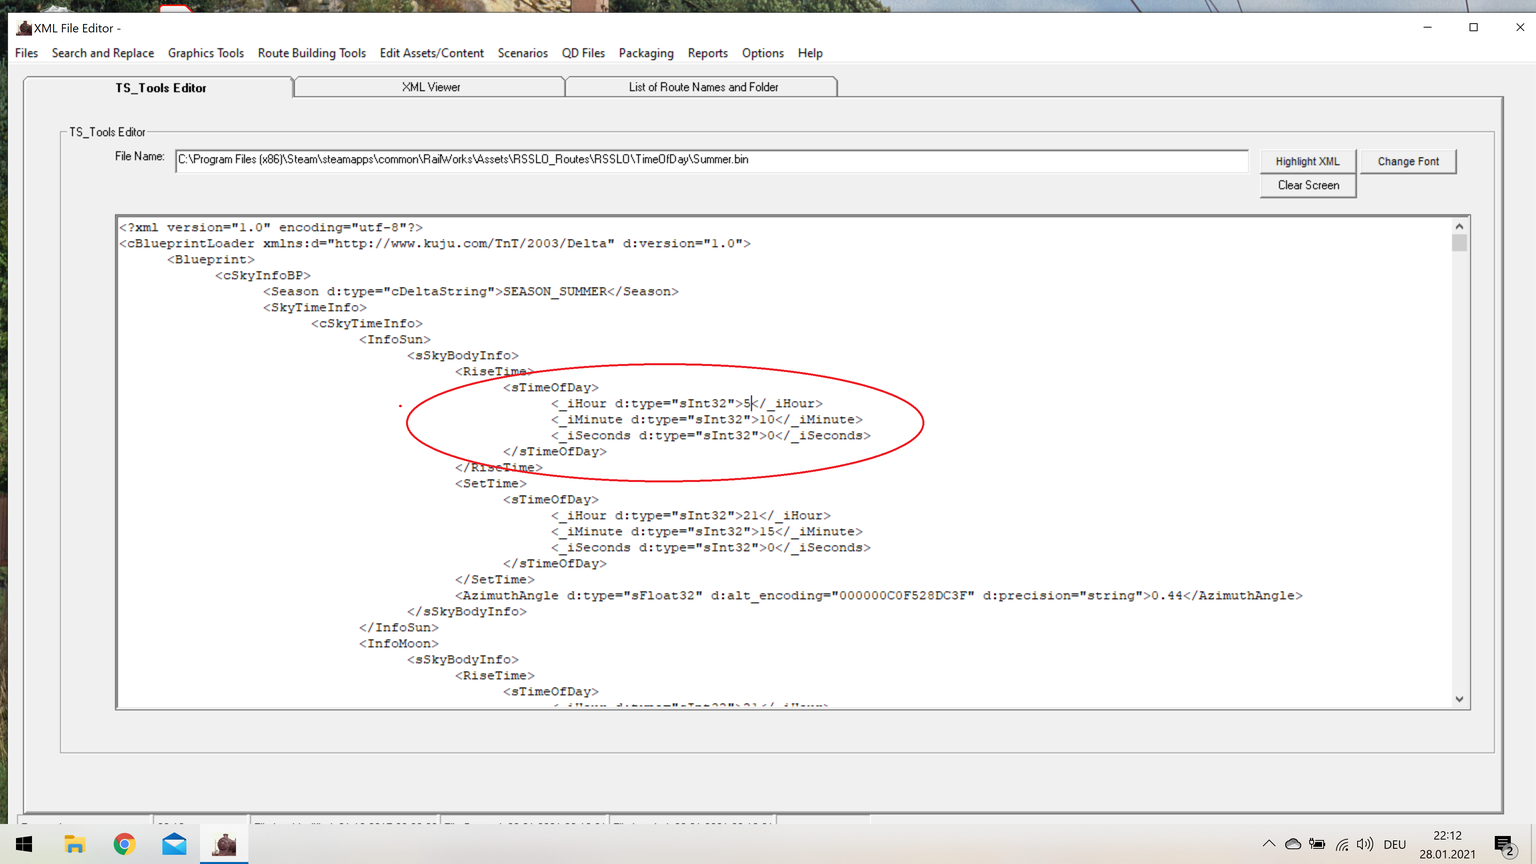Screen dimensions: 1536x864
Task: Open the Files menu
Action: click(x=26, y=53)
